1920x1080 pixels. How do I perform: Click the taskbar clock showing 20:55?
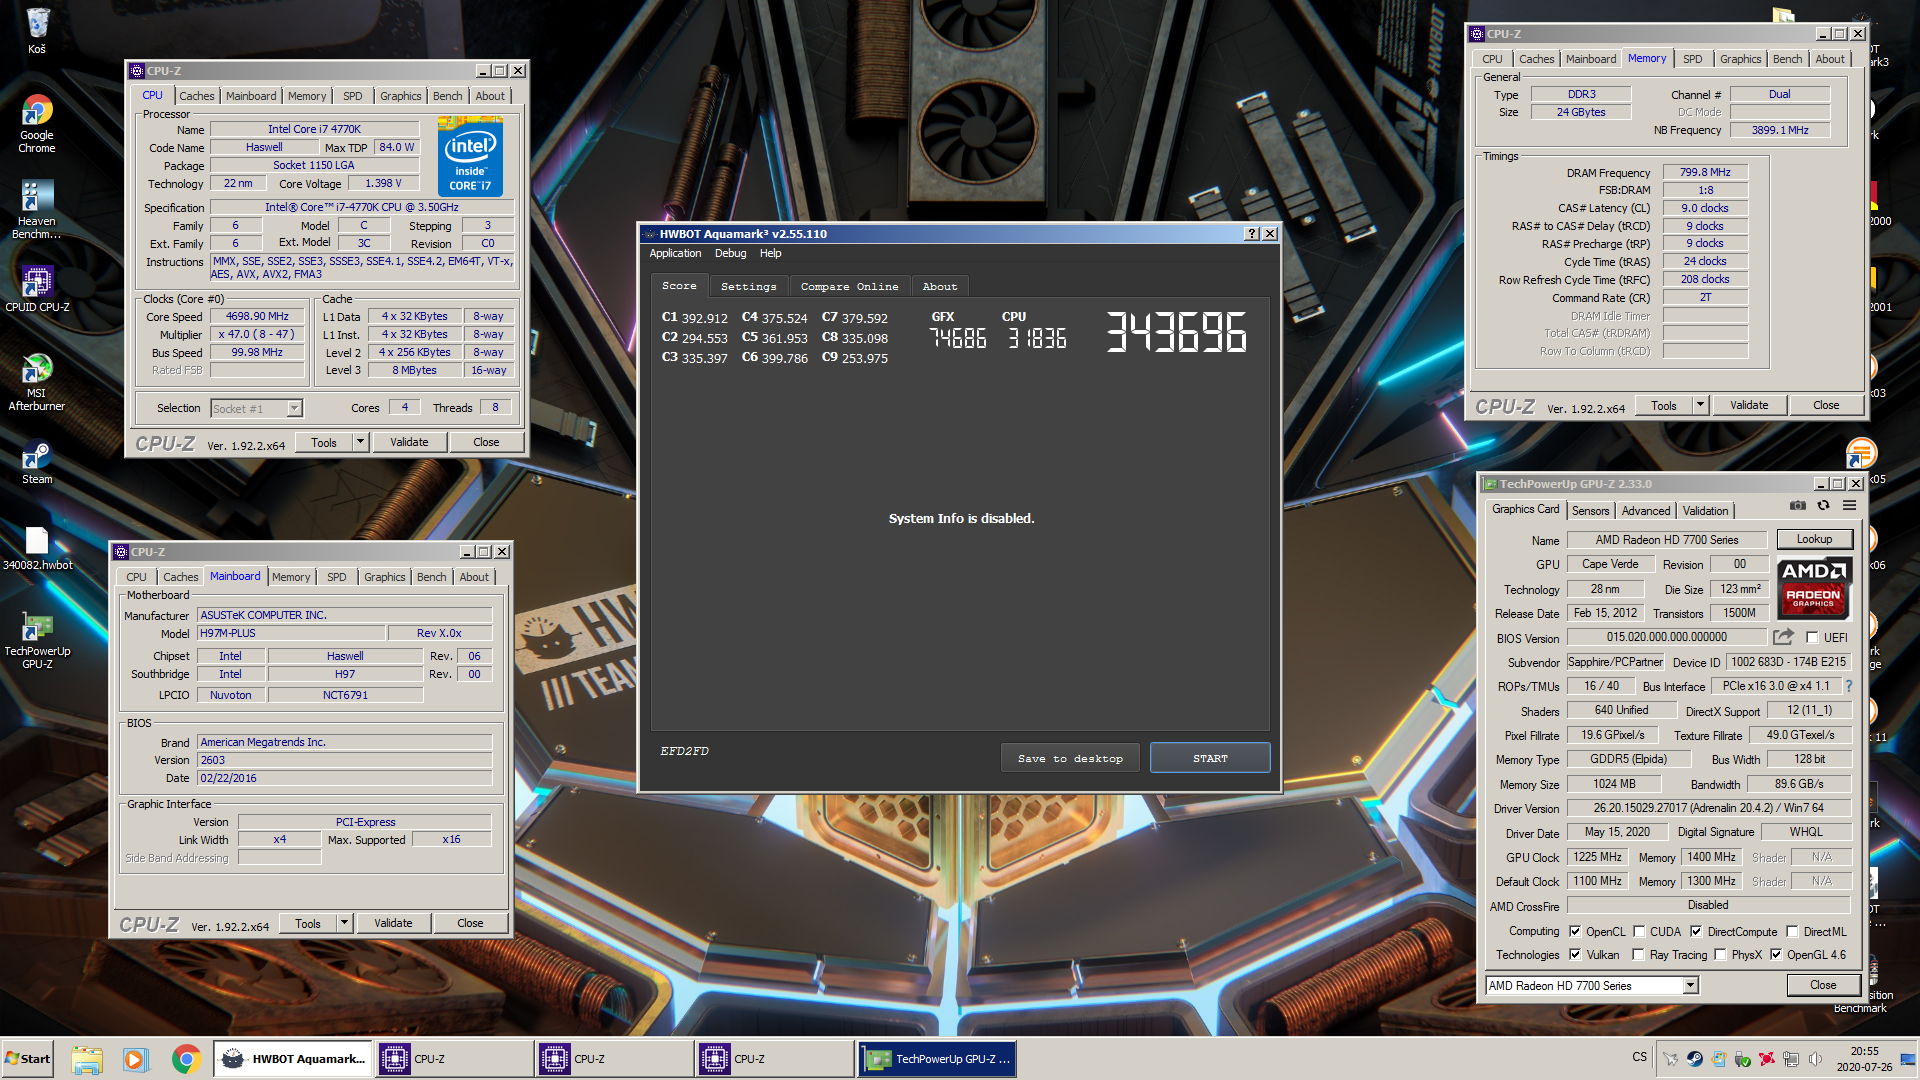(1864, 1059)
